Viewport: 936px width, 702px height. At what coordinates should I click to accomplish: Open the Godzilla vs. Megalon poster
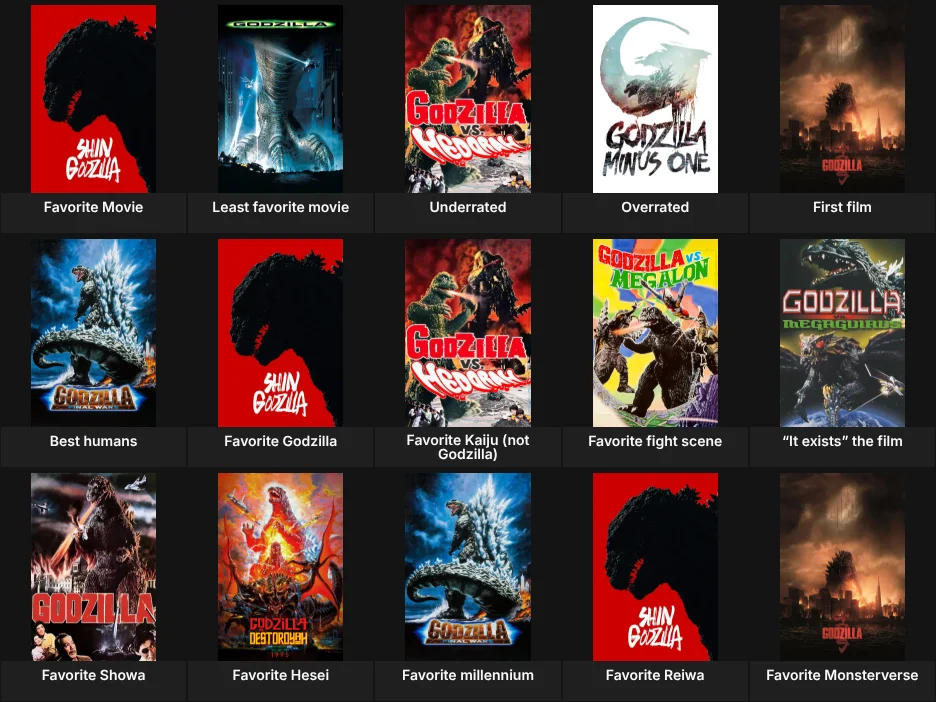(x=655, y=332)
